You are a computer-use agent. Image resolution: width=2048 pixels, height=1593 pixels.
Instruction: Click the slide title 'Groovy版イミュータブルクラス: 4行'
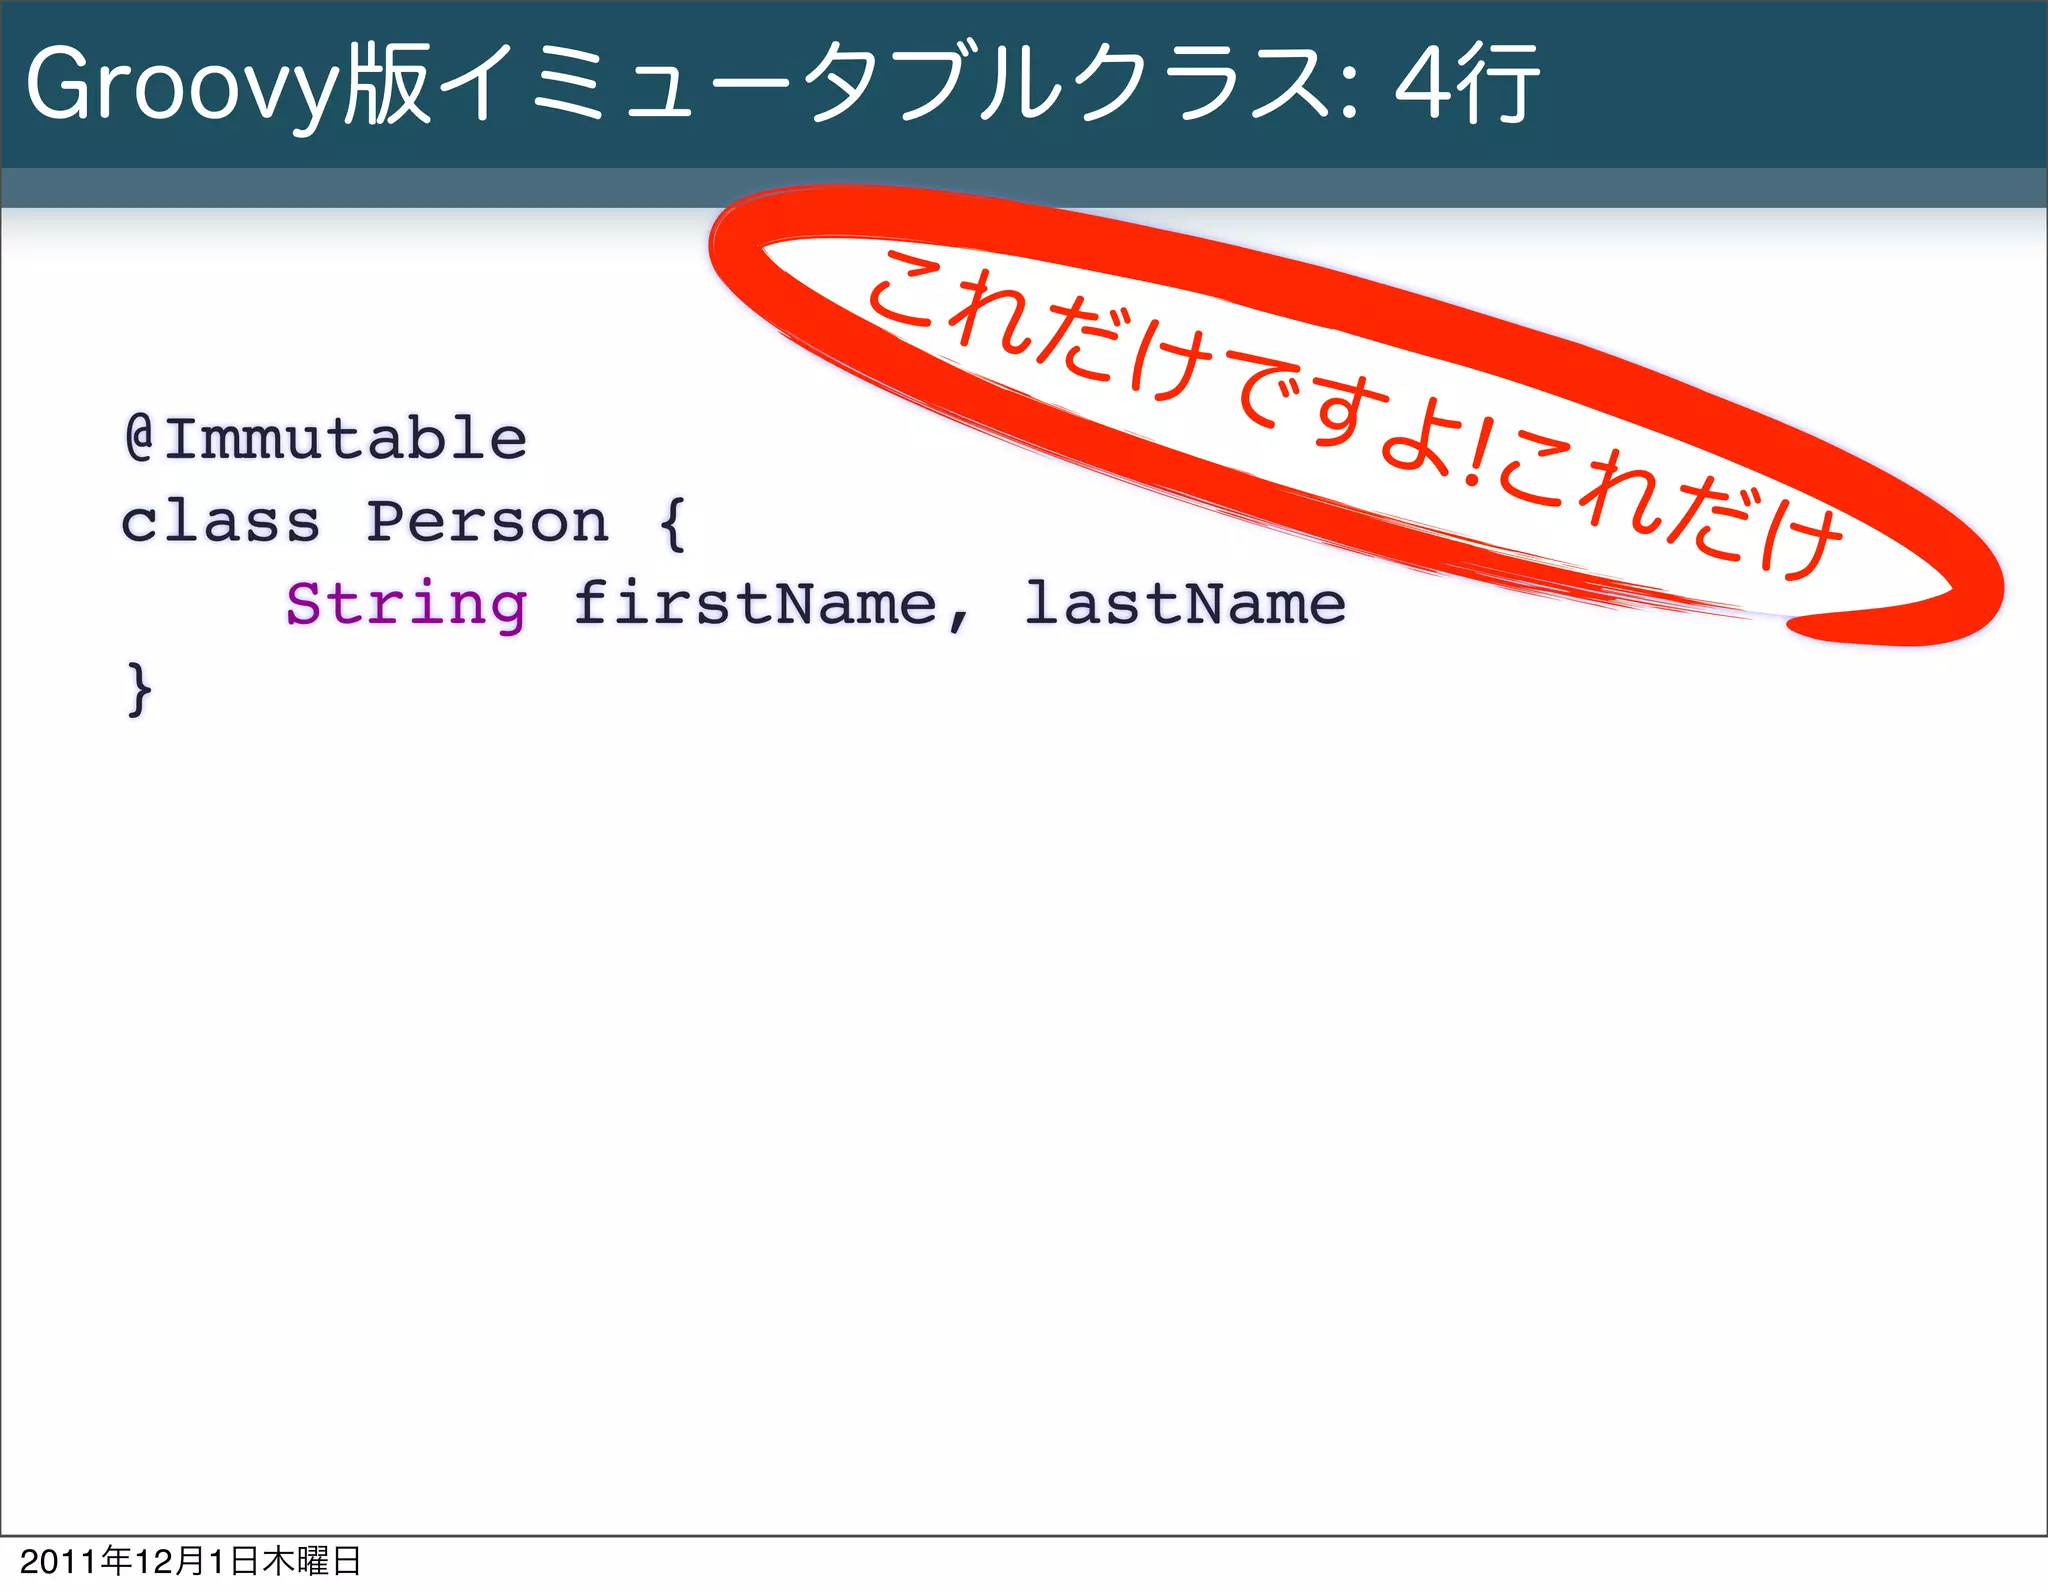(782, 86)
